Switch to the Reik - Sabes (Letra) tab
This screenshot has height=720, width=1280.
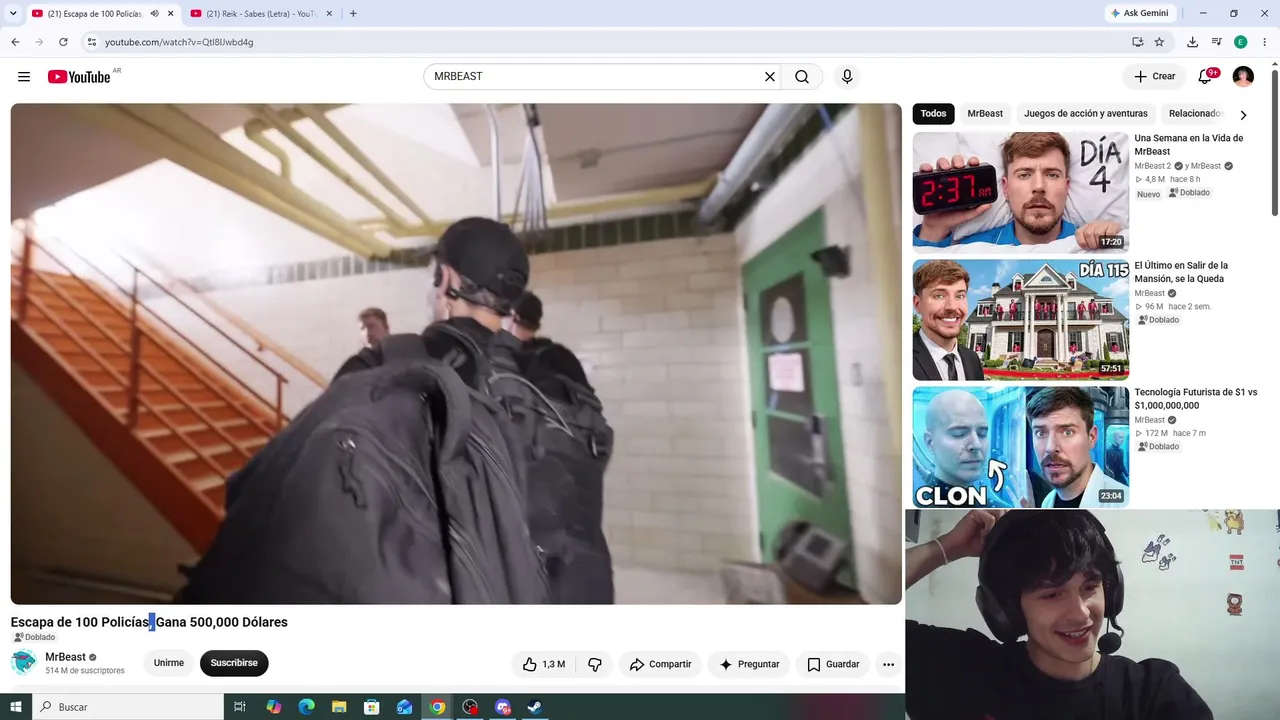(x=262, y=14)
